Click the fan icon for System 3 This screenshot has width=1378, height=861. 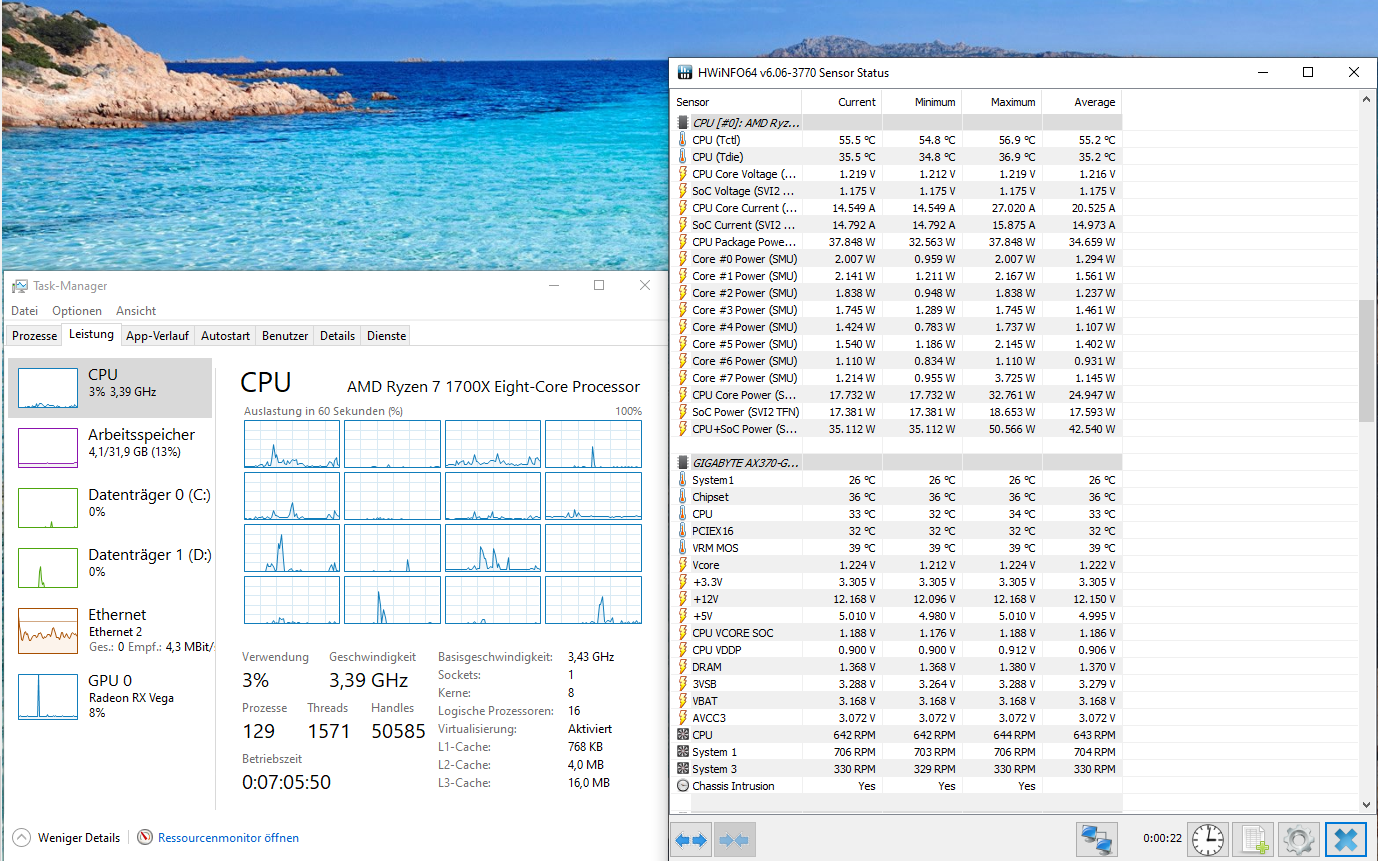click(683, 769)
